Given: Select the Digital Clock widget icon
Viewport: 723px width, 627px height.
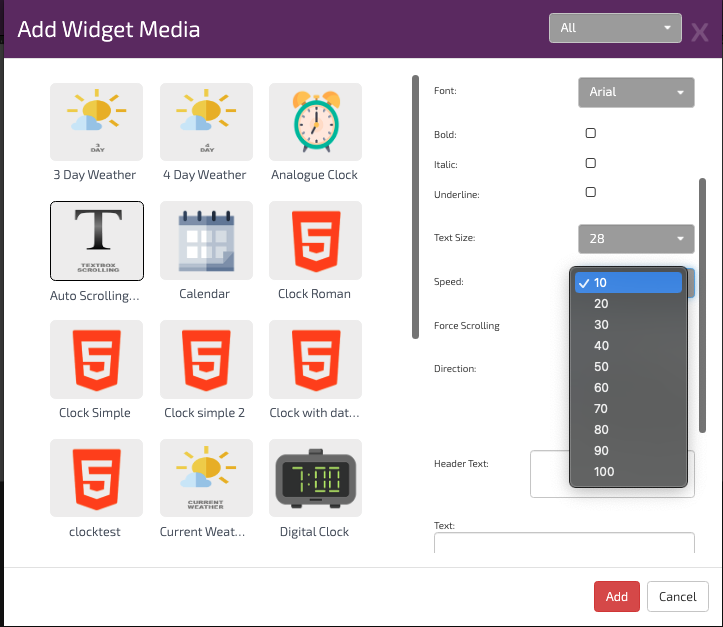Looking at the screenshot, I should click(x=315, y=478).
